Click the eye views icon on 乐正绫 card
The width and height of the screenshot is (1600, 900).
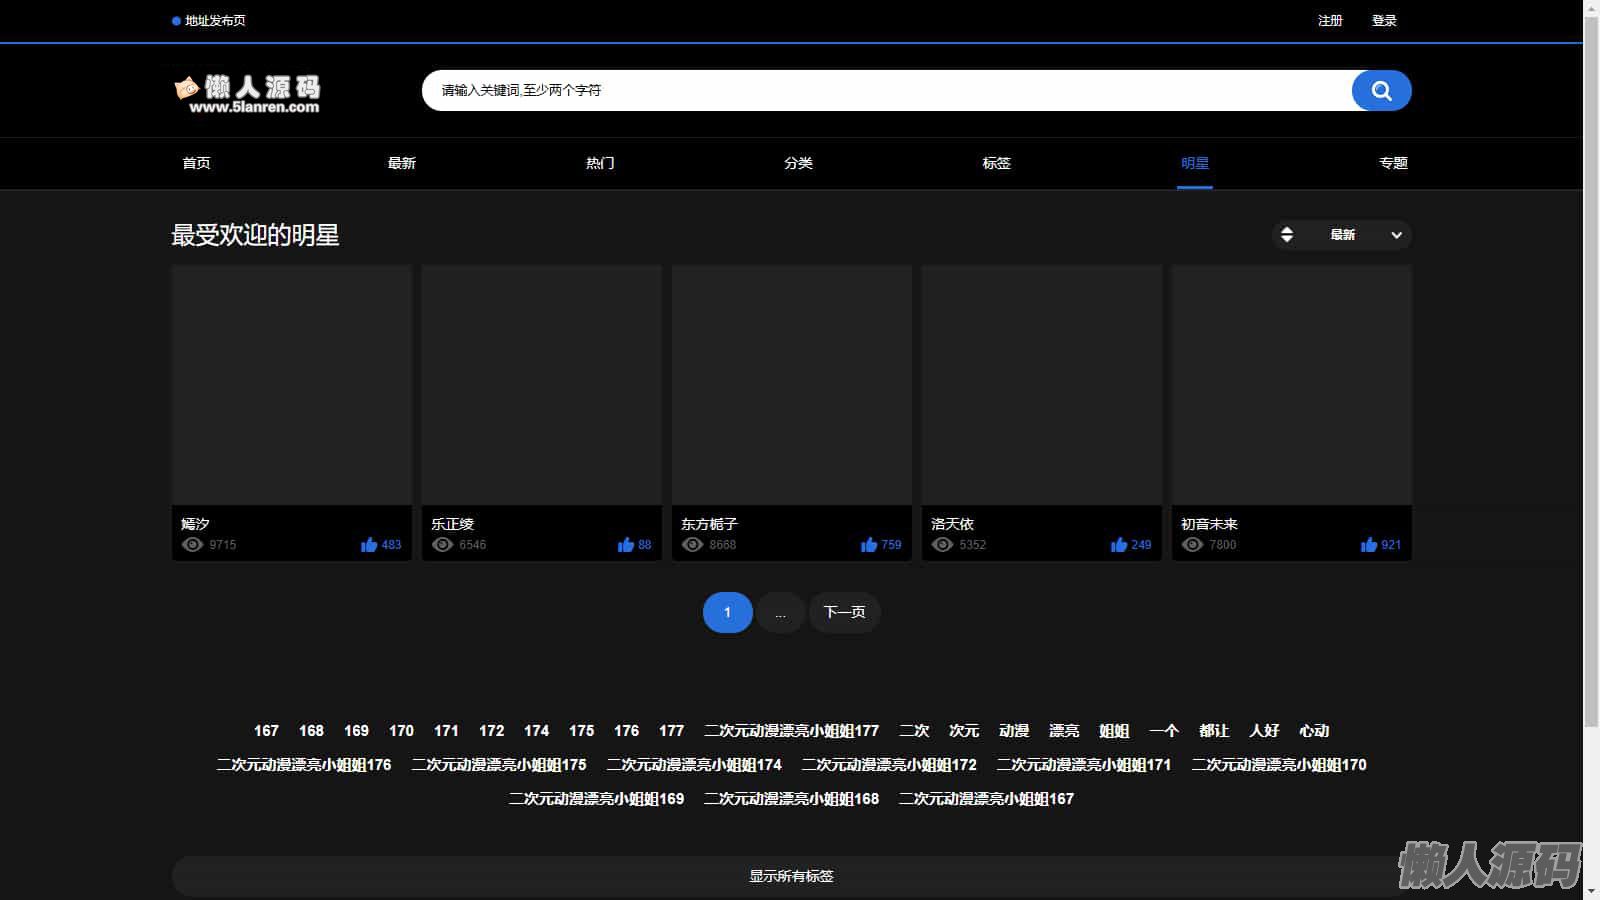click(x=442, y=545)
